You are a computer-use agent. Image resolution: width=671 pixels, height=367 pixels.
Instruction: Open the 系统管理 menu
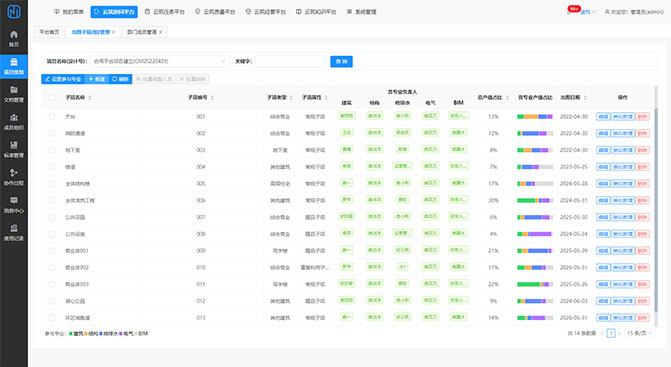361,12
